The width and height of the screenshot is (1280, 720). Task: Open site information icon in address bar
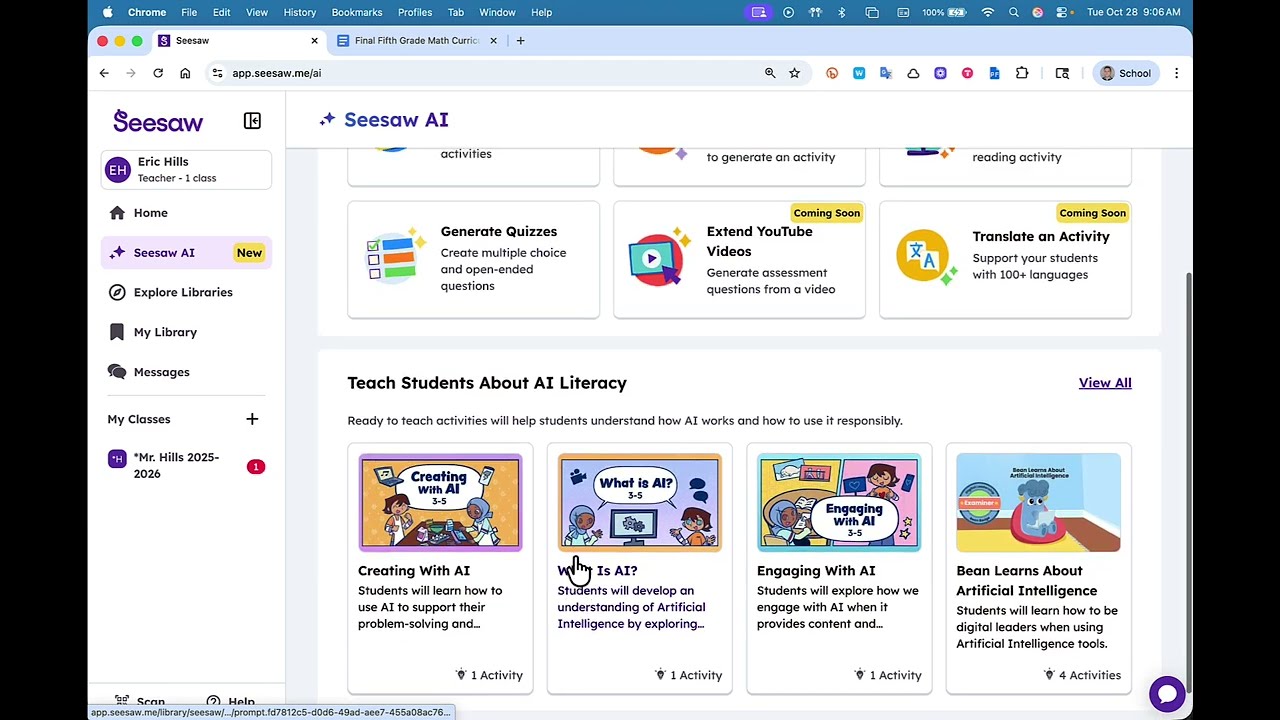217,73
